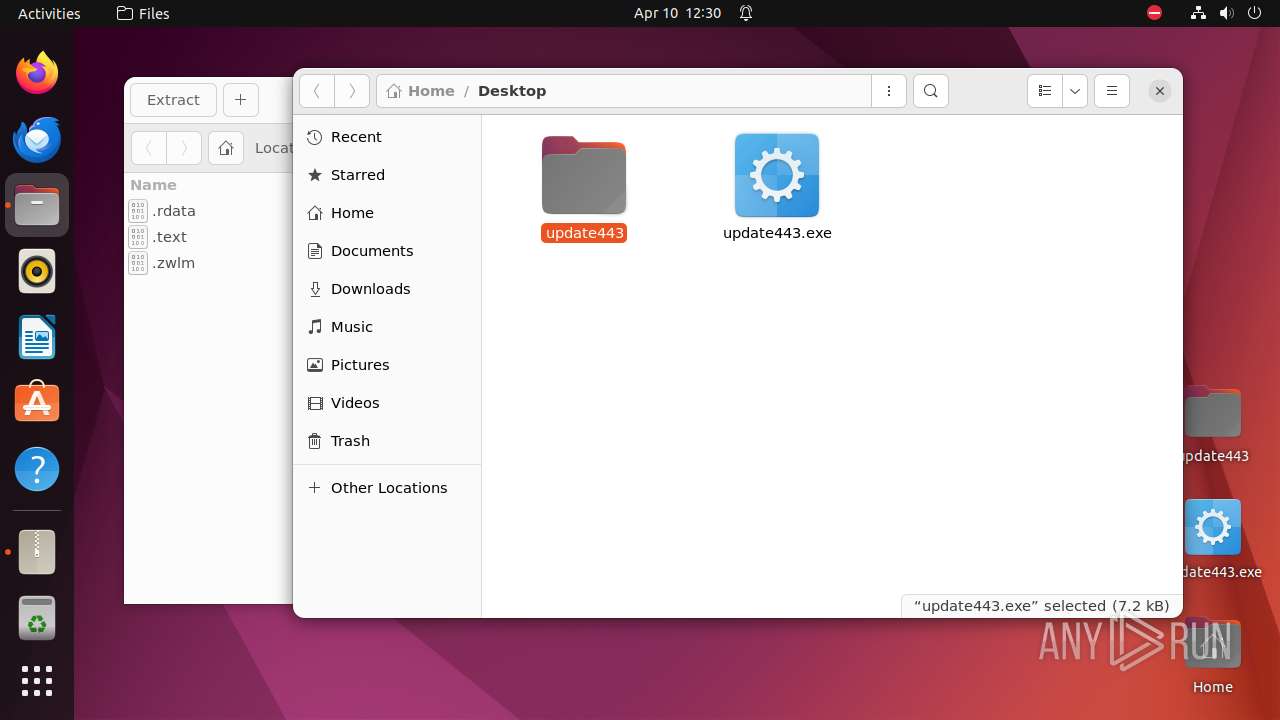This screenshot has width=1280, height=720.
Task: Open Archive Manager icon in dock
Action: point(37,552)
